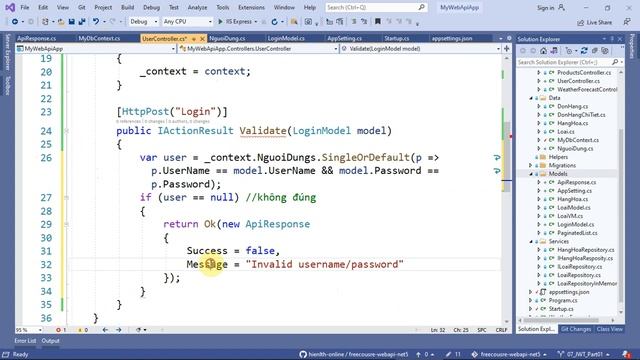Collapse the Data folder in Solution Explorer
640x360 pixels.
point(531,98)
